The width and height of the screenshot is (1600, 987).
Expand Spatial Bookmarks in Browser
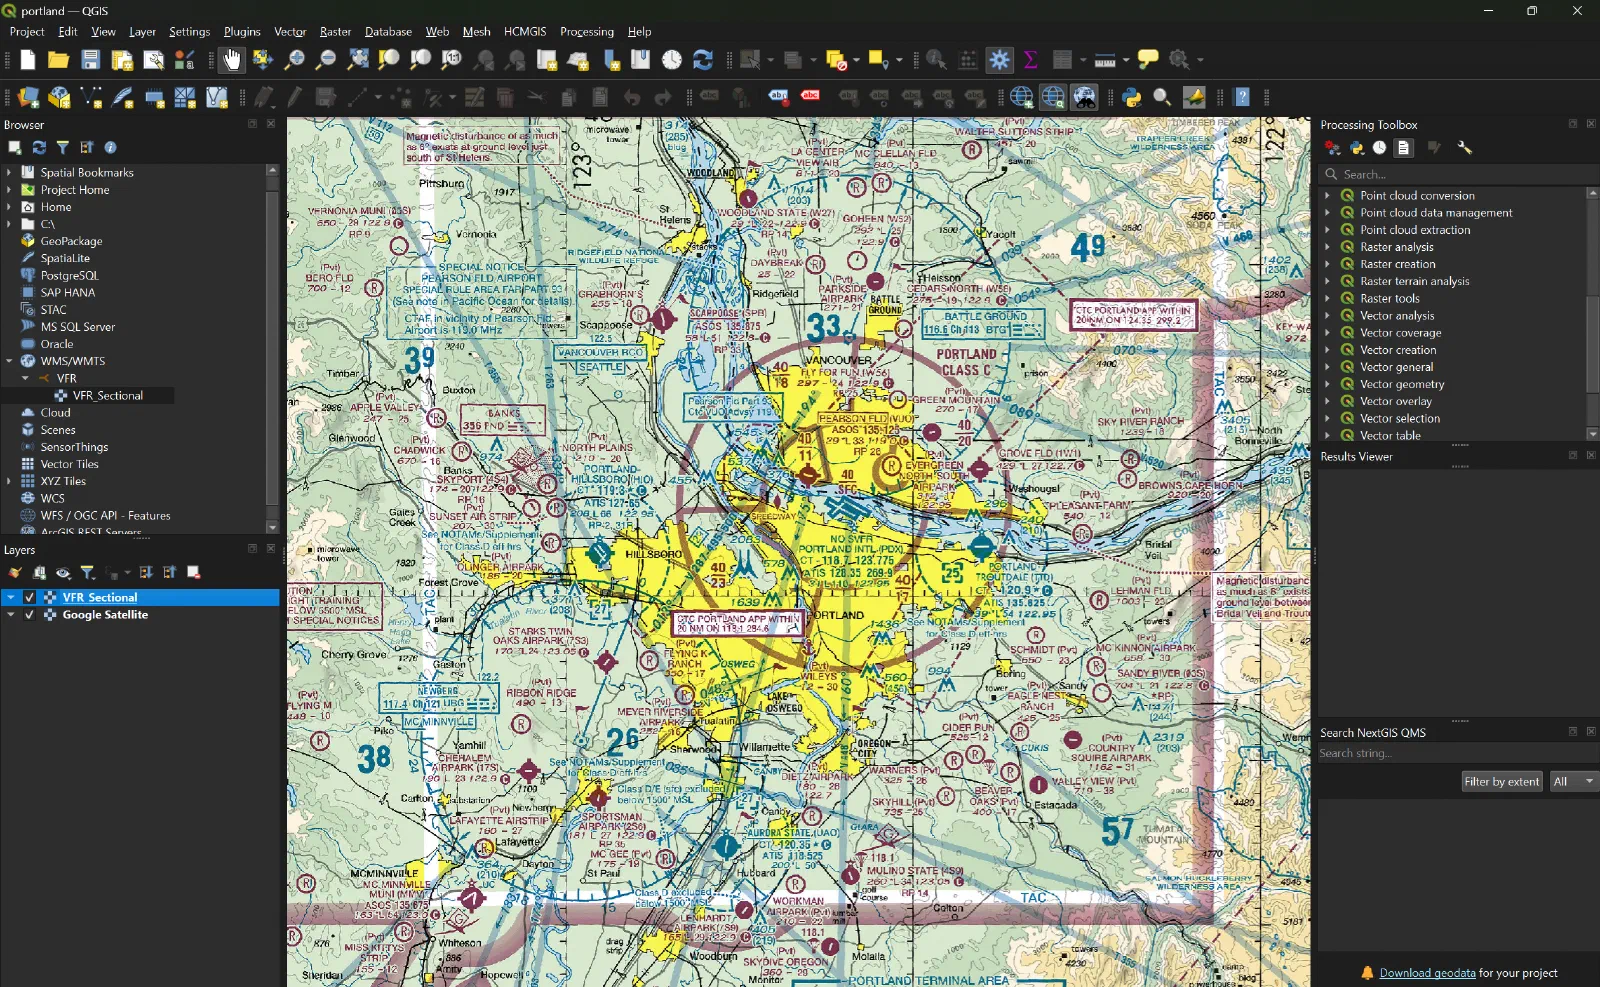(x=9, y=173)
